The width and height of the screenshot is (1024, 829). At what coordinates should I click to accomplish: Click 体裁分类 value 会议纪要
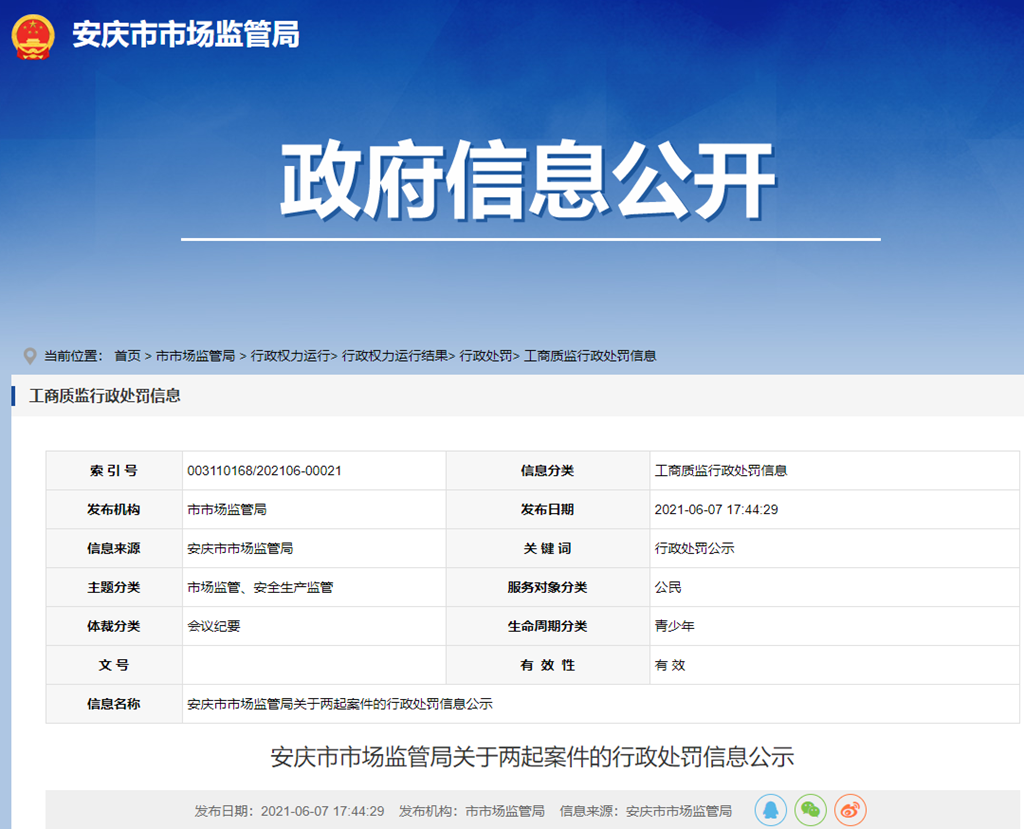214,626
